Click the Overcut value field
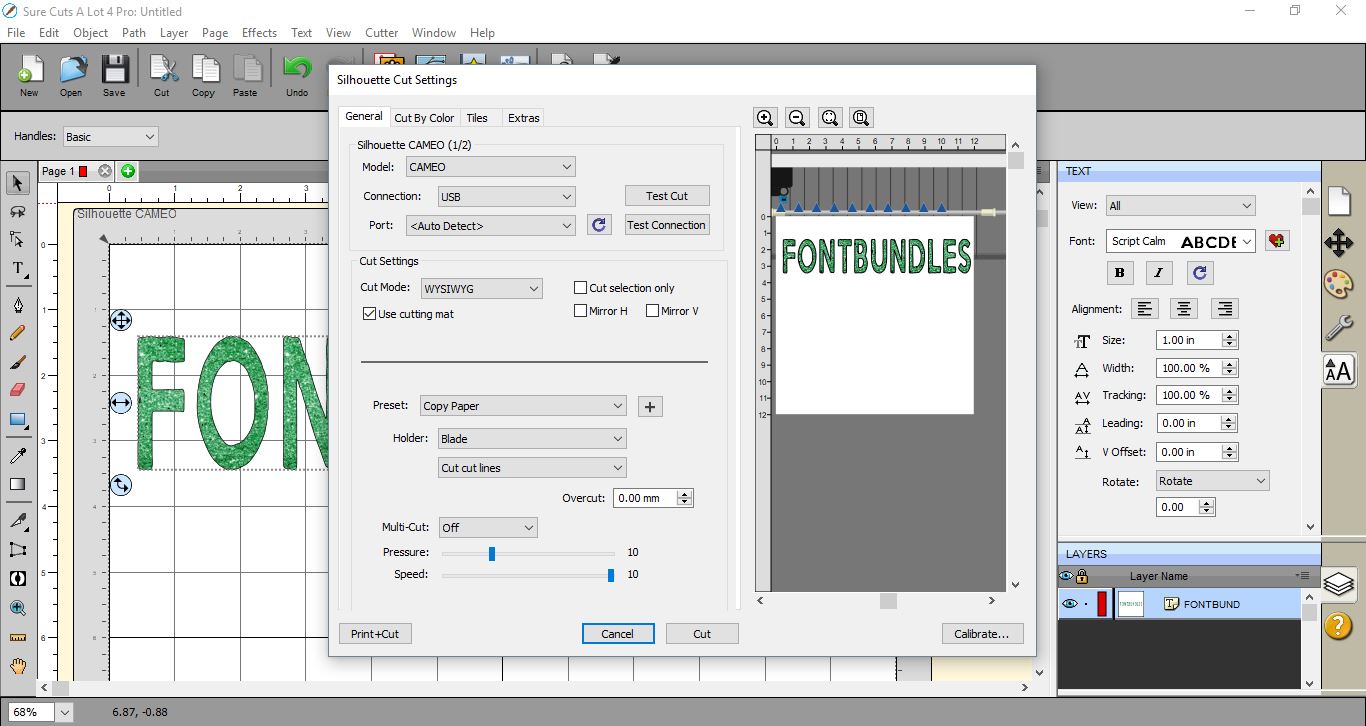Screen dimensions: 1366x726 coord(646,498)
